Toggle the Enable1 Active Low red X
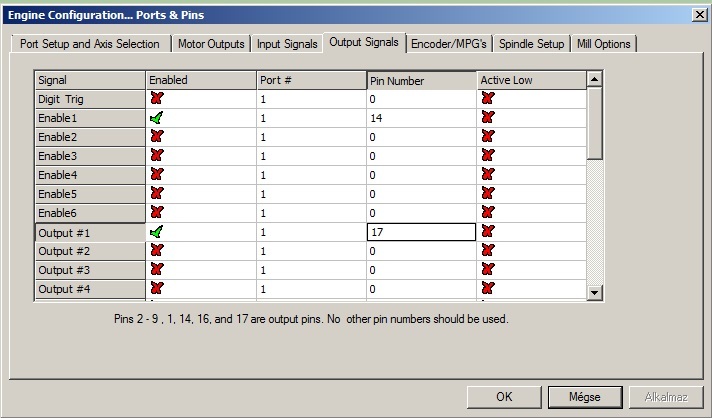The height and width of the screenshot is (418, 712). [x=488, y=118]
